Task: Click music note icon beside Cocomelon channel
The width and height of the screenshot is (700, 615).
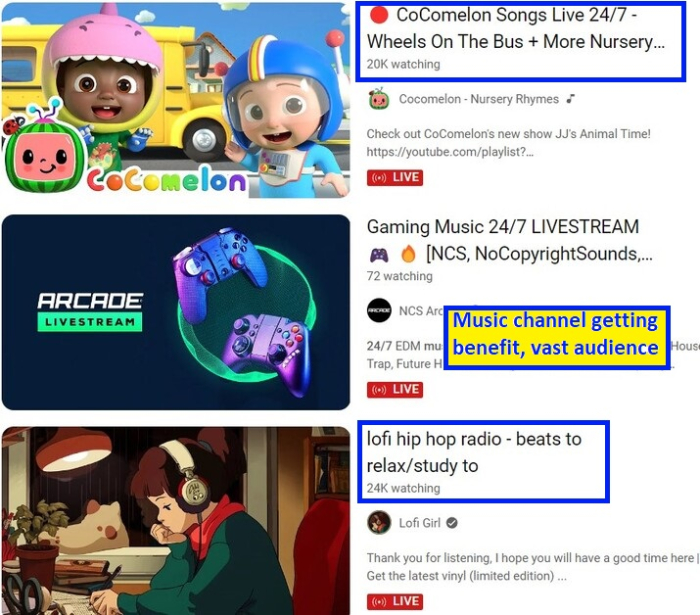Action: [571, 99]
